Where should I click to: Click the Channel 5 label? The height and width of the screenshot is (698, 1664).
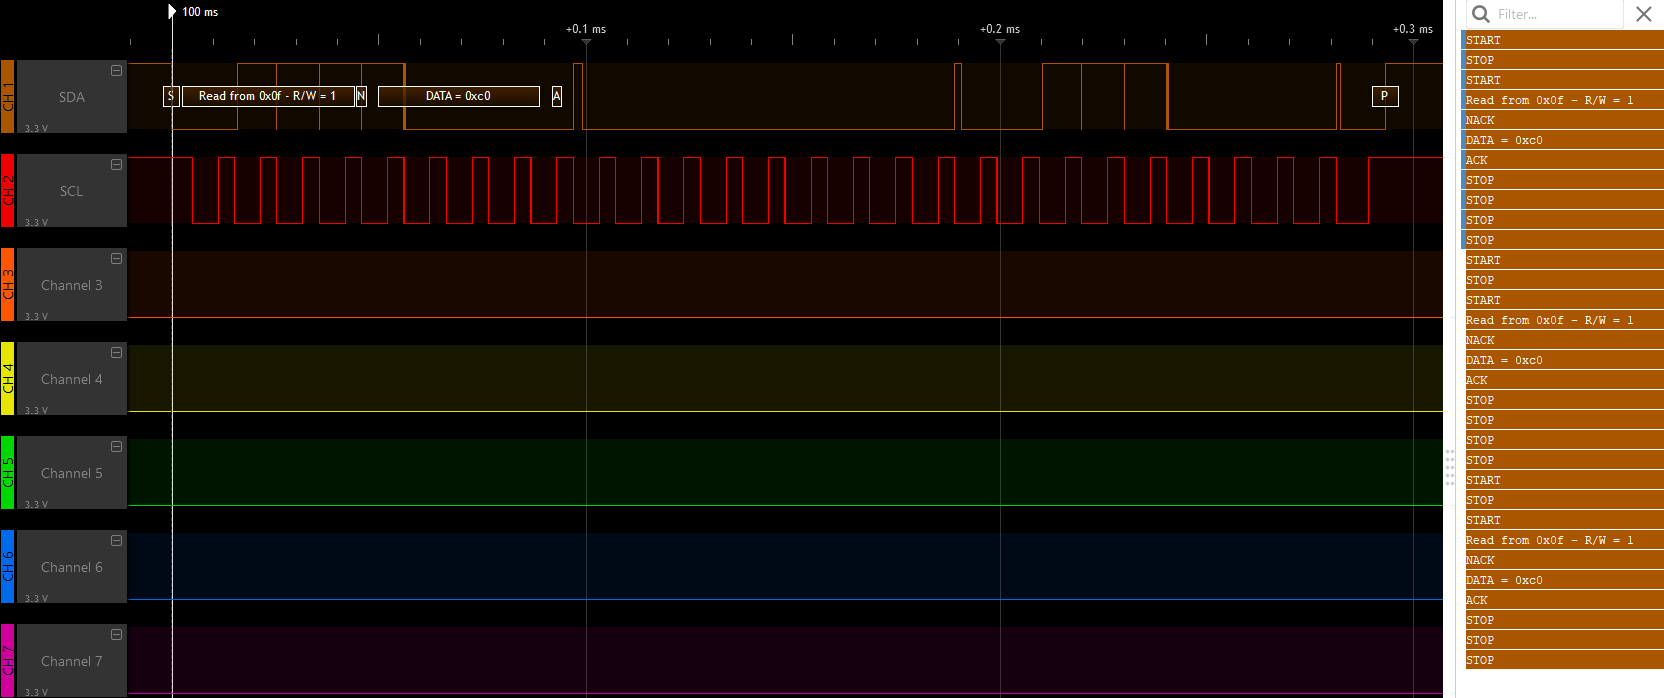(x=72, y=473)
